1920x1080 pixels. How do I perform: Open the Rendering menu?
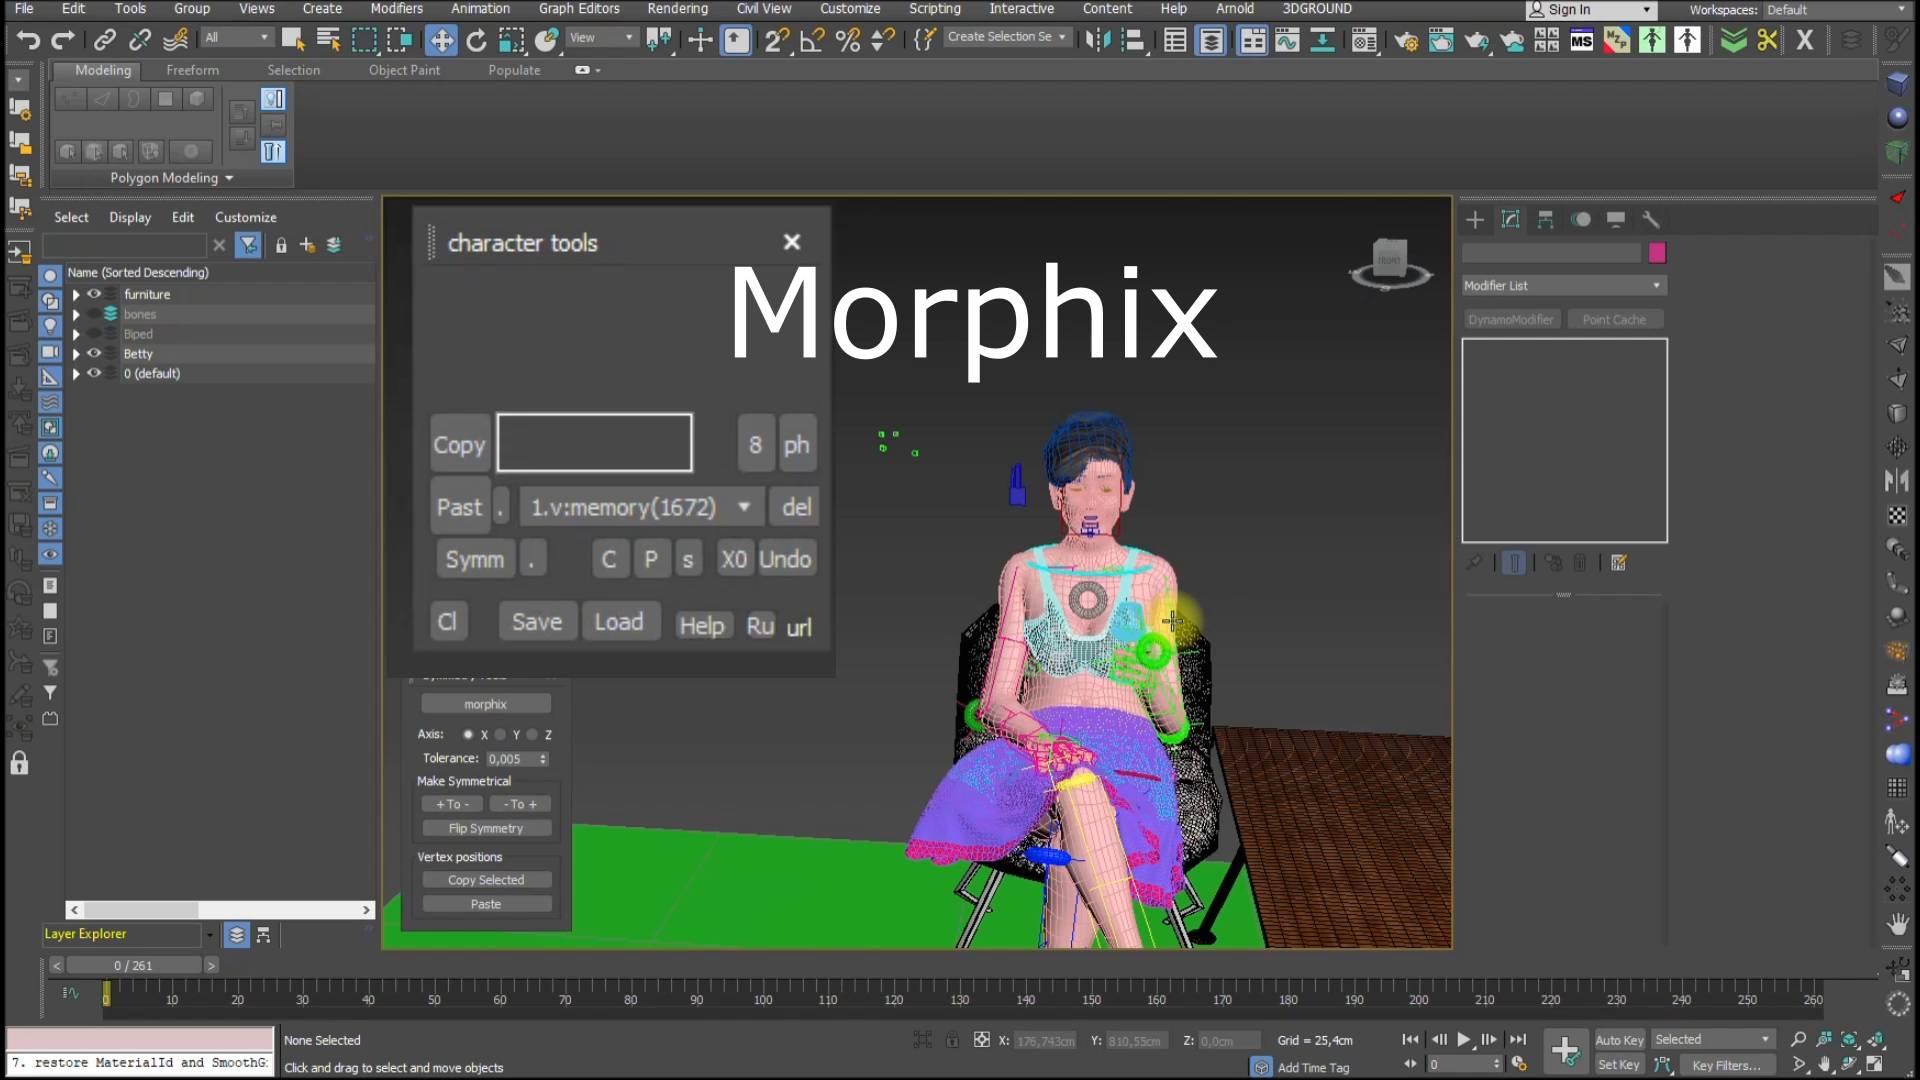coord(677,8)
